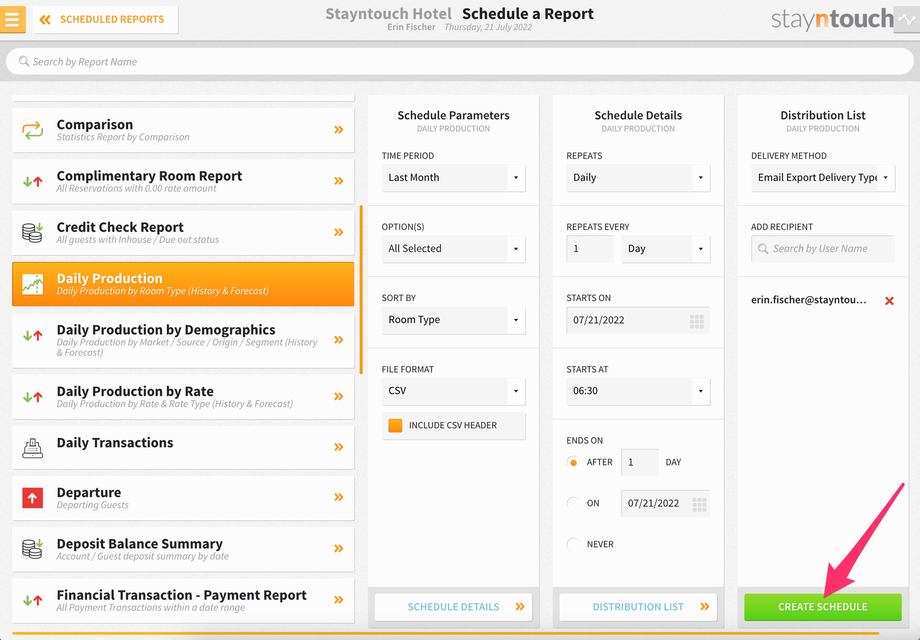Click the Deposit Balance Summary coins icon
The width and height of the screenshot is (920, 640).
(32, 548)
